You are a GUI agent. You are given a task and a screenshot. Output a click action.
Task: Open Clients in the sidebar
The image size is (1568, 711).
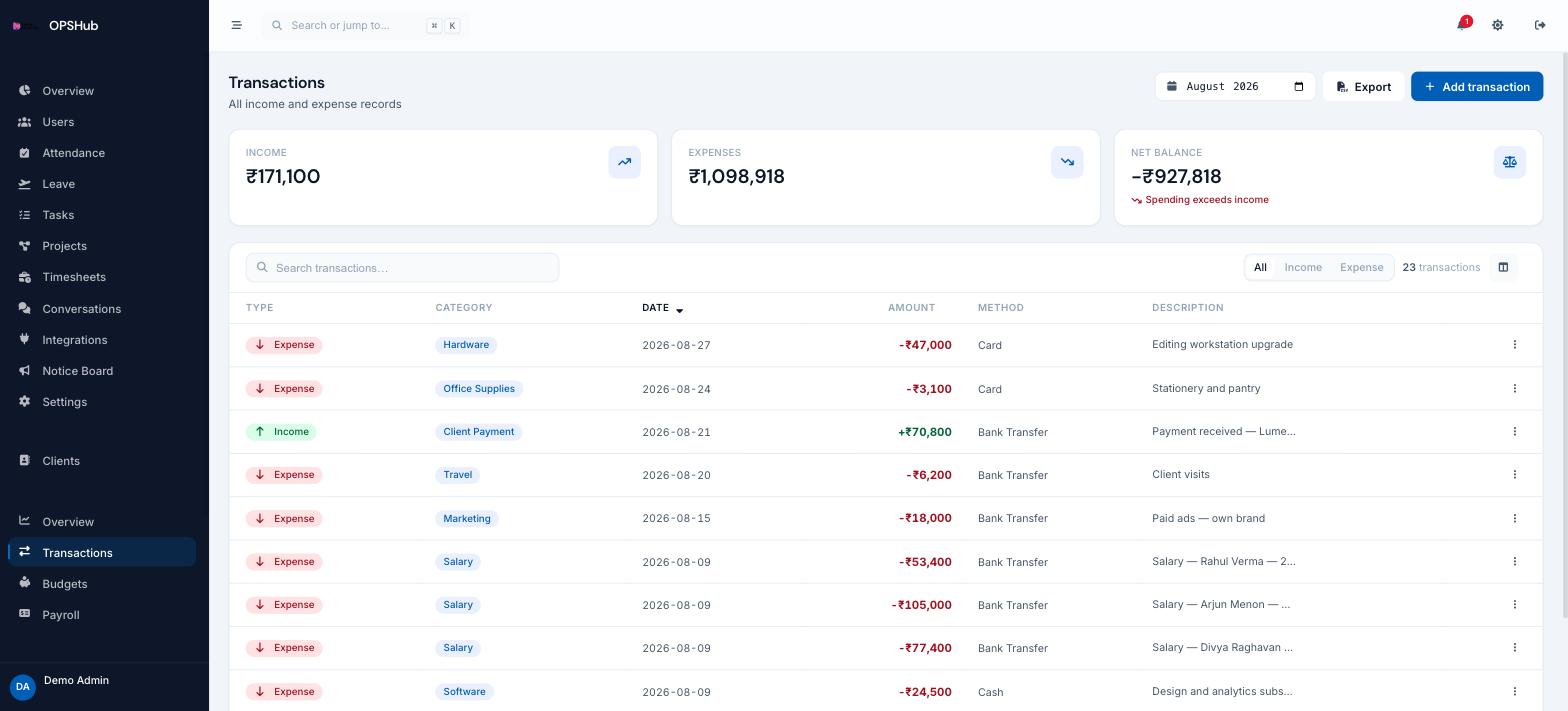pyautogui.click(x=102, y=461)
